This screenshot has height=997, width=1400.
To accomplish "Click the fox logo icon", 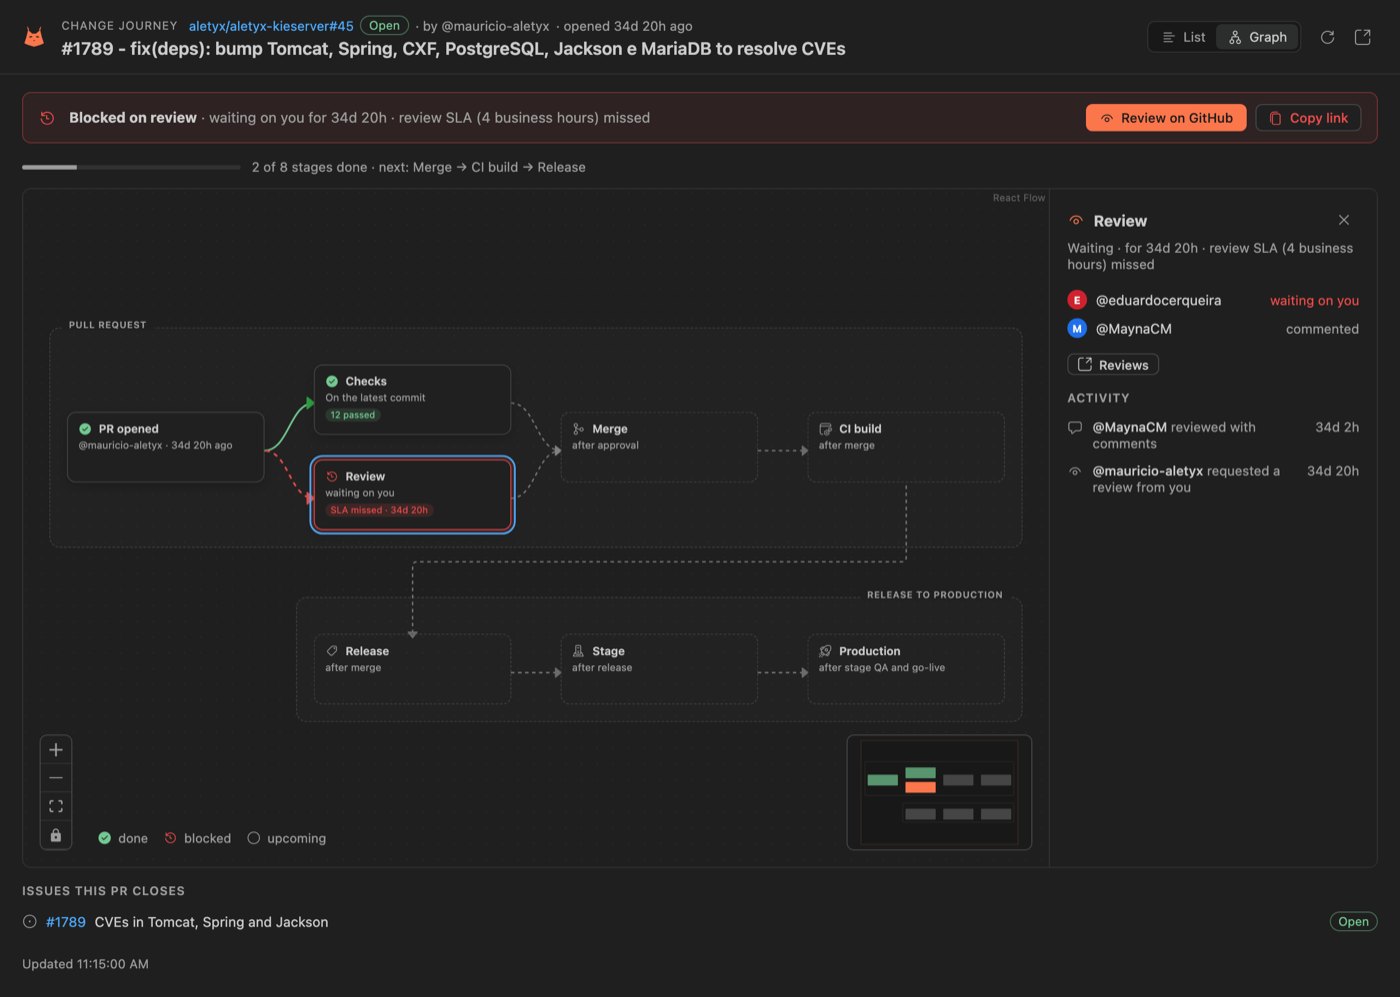I will pyautogui.click(x=34, y=37).
